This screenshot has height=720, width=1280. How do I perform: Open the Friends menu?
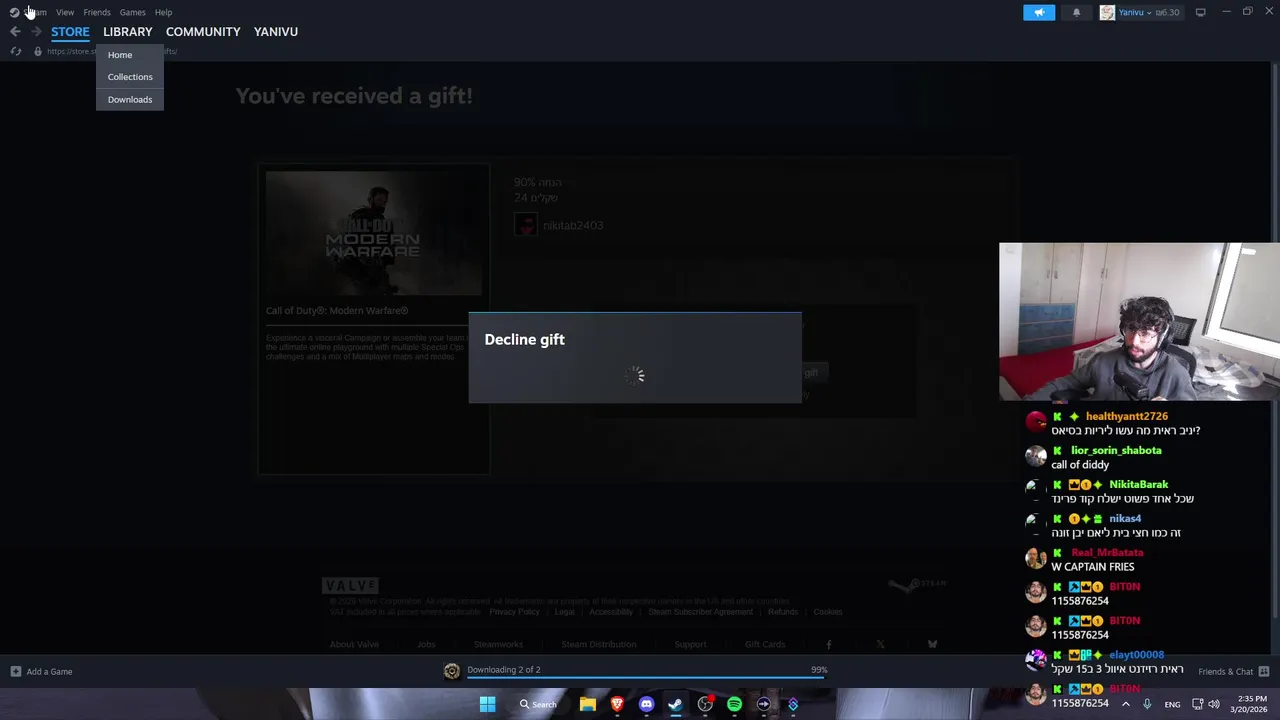(97, 12)
